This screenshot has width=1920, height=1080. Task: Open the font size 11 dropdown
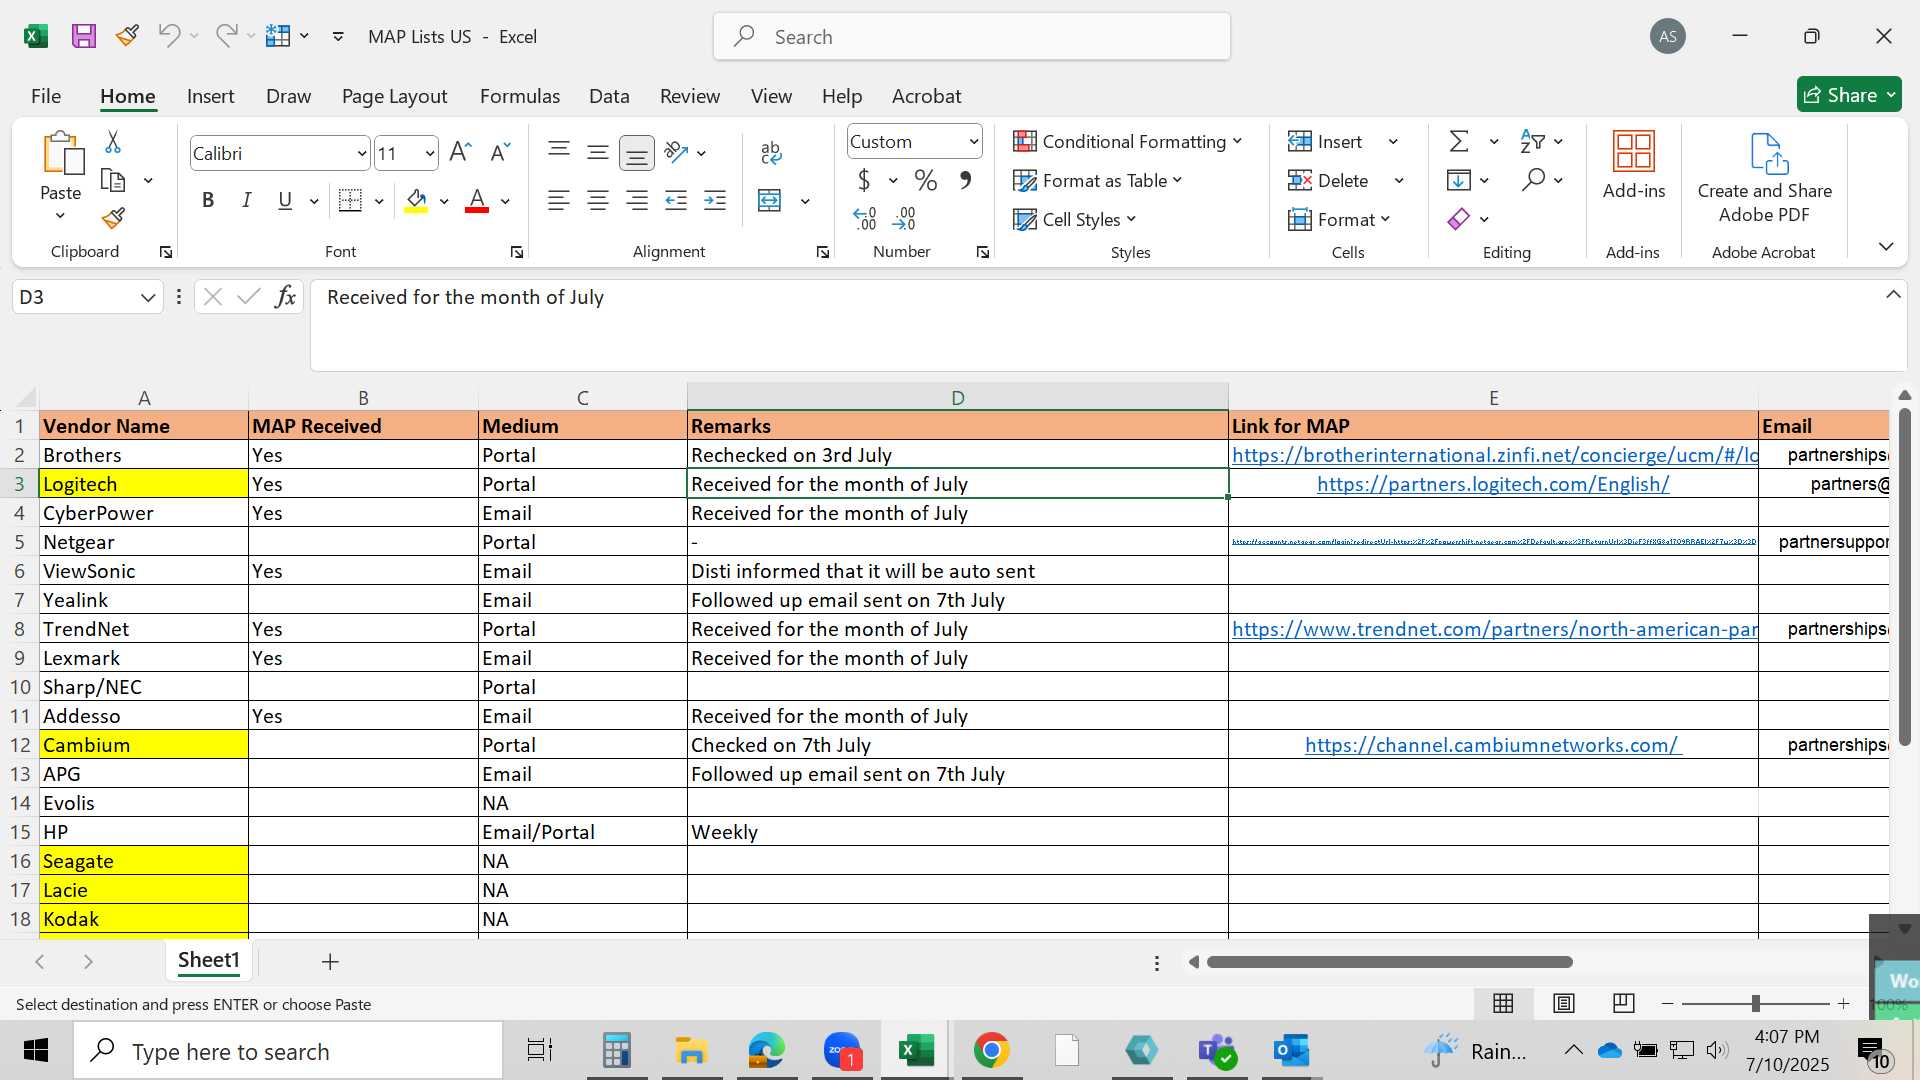coord(430,153)
